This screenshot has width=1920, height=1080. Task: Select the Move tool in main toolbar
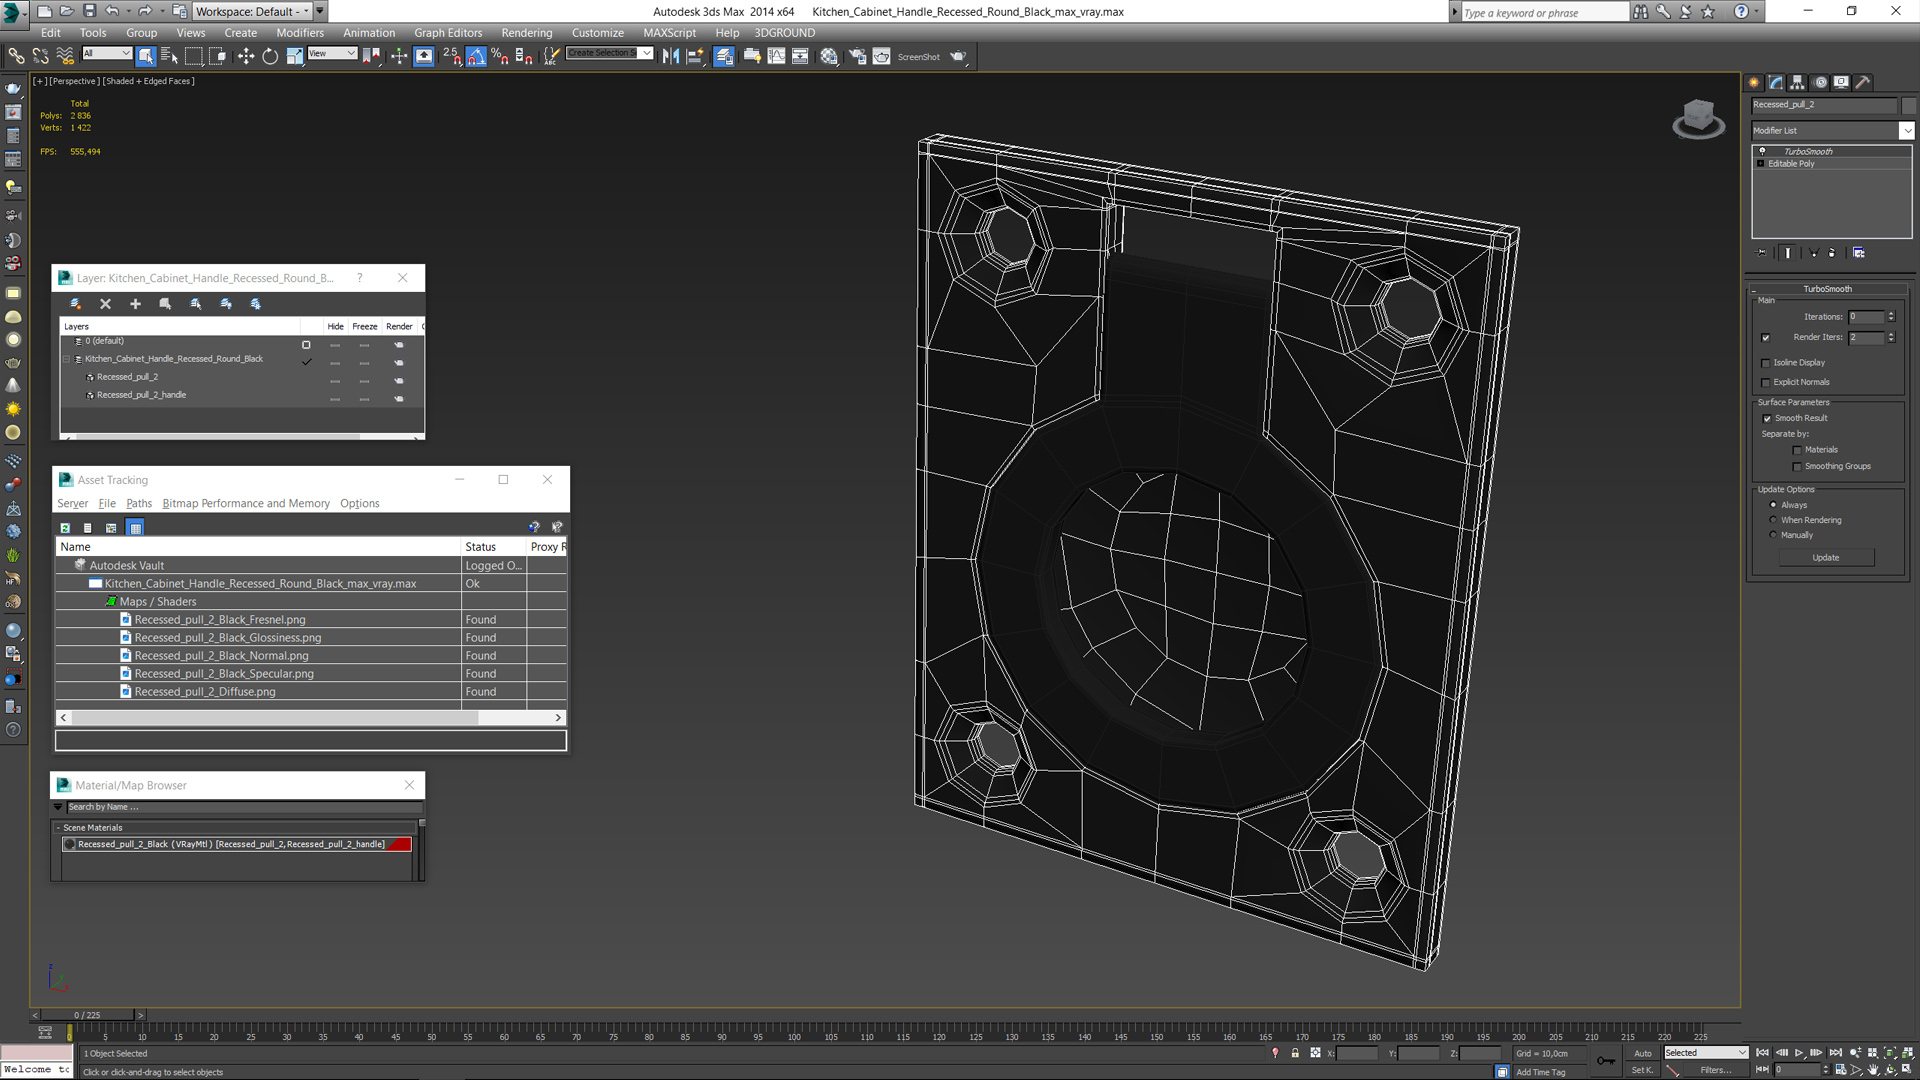[x=246, y=57]
